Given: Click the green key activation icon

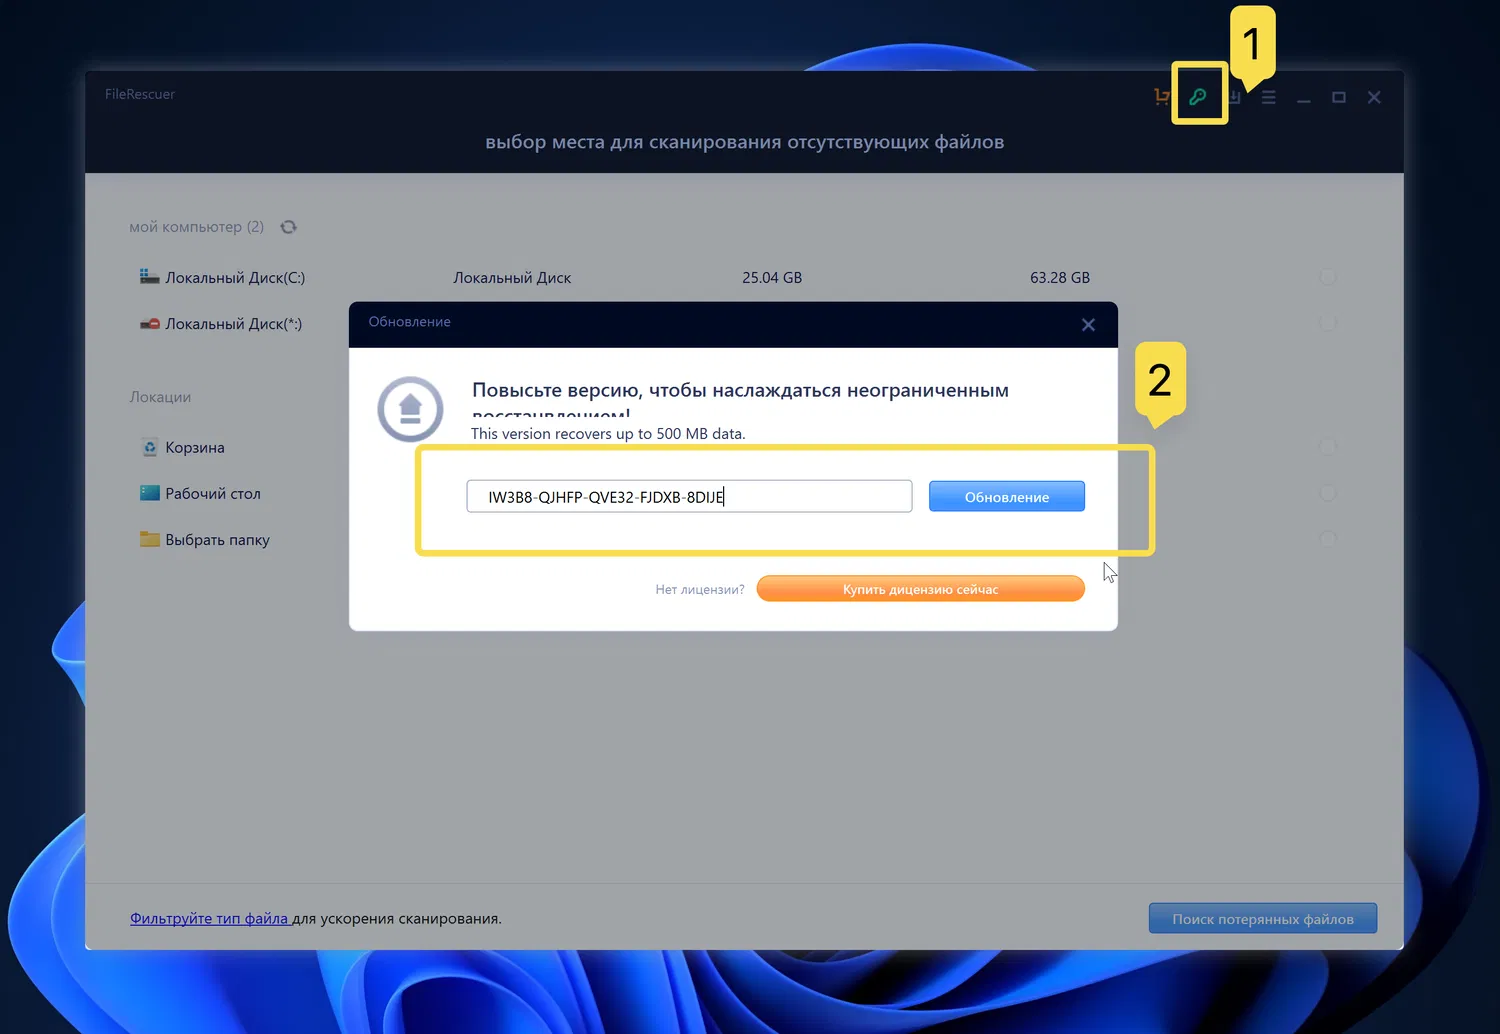Looking at the screenshot, I should tap(1198, 97).
